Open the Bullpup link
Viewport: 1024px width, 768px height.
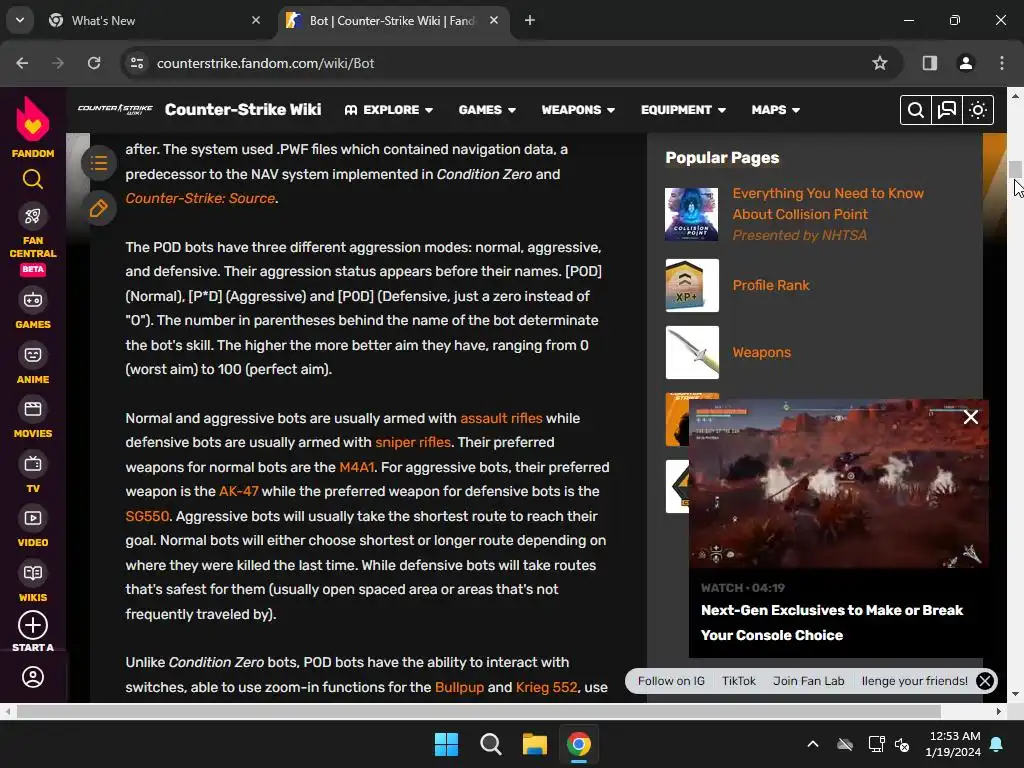pos(459,688)
